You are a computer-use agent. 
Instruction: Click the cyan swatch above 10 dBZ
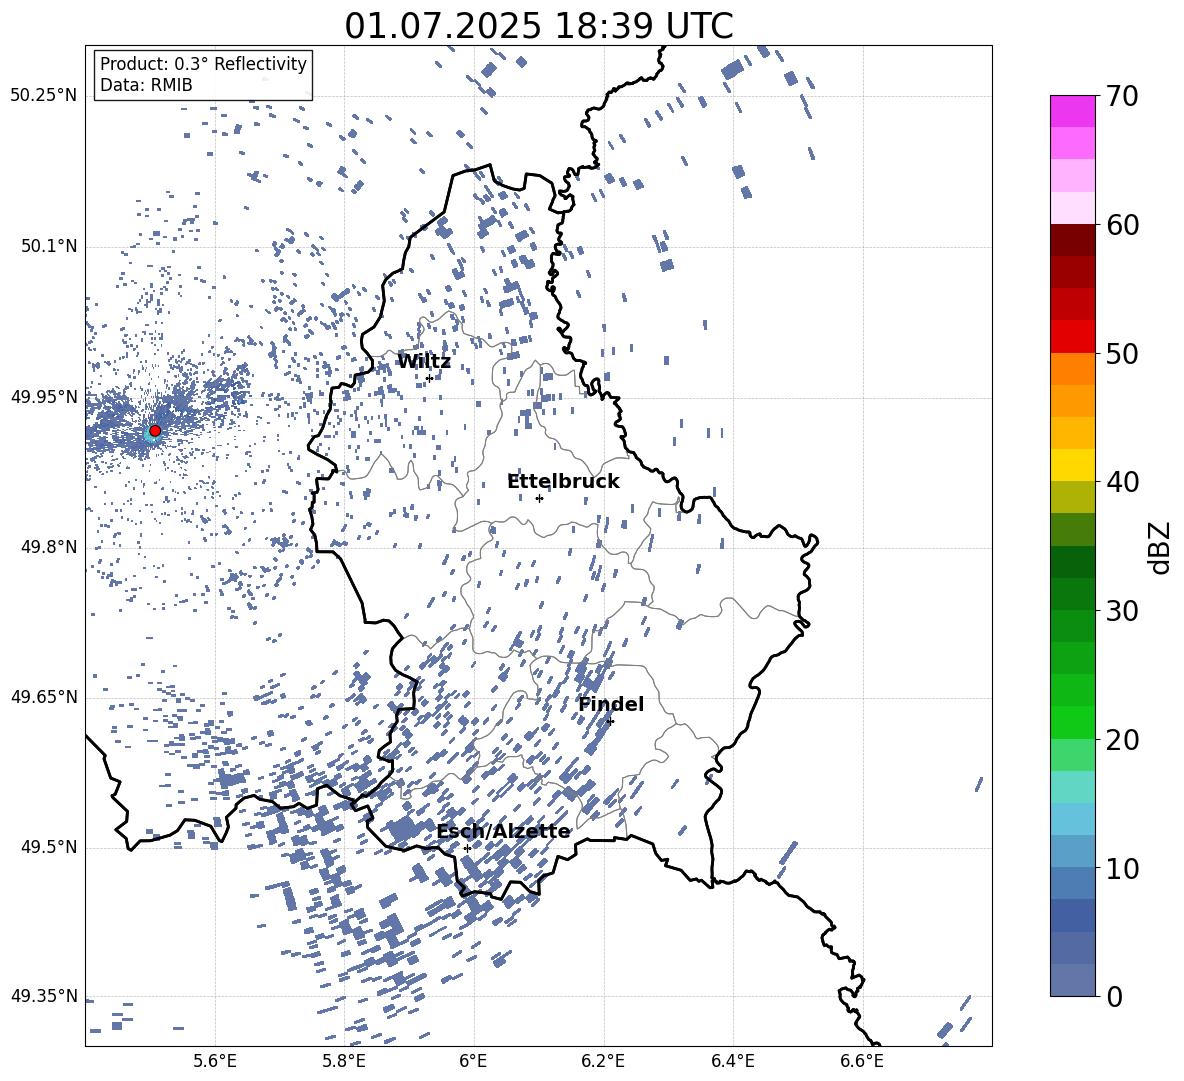tap(1073, 819)
